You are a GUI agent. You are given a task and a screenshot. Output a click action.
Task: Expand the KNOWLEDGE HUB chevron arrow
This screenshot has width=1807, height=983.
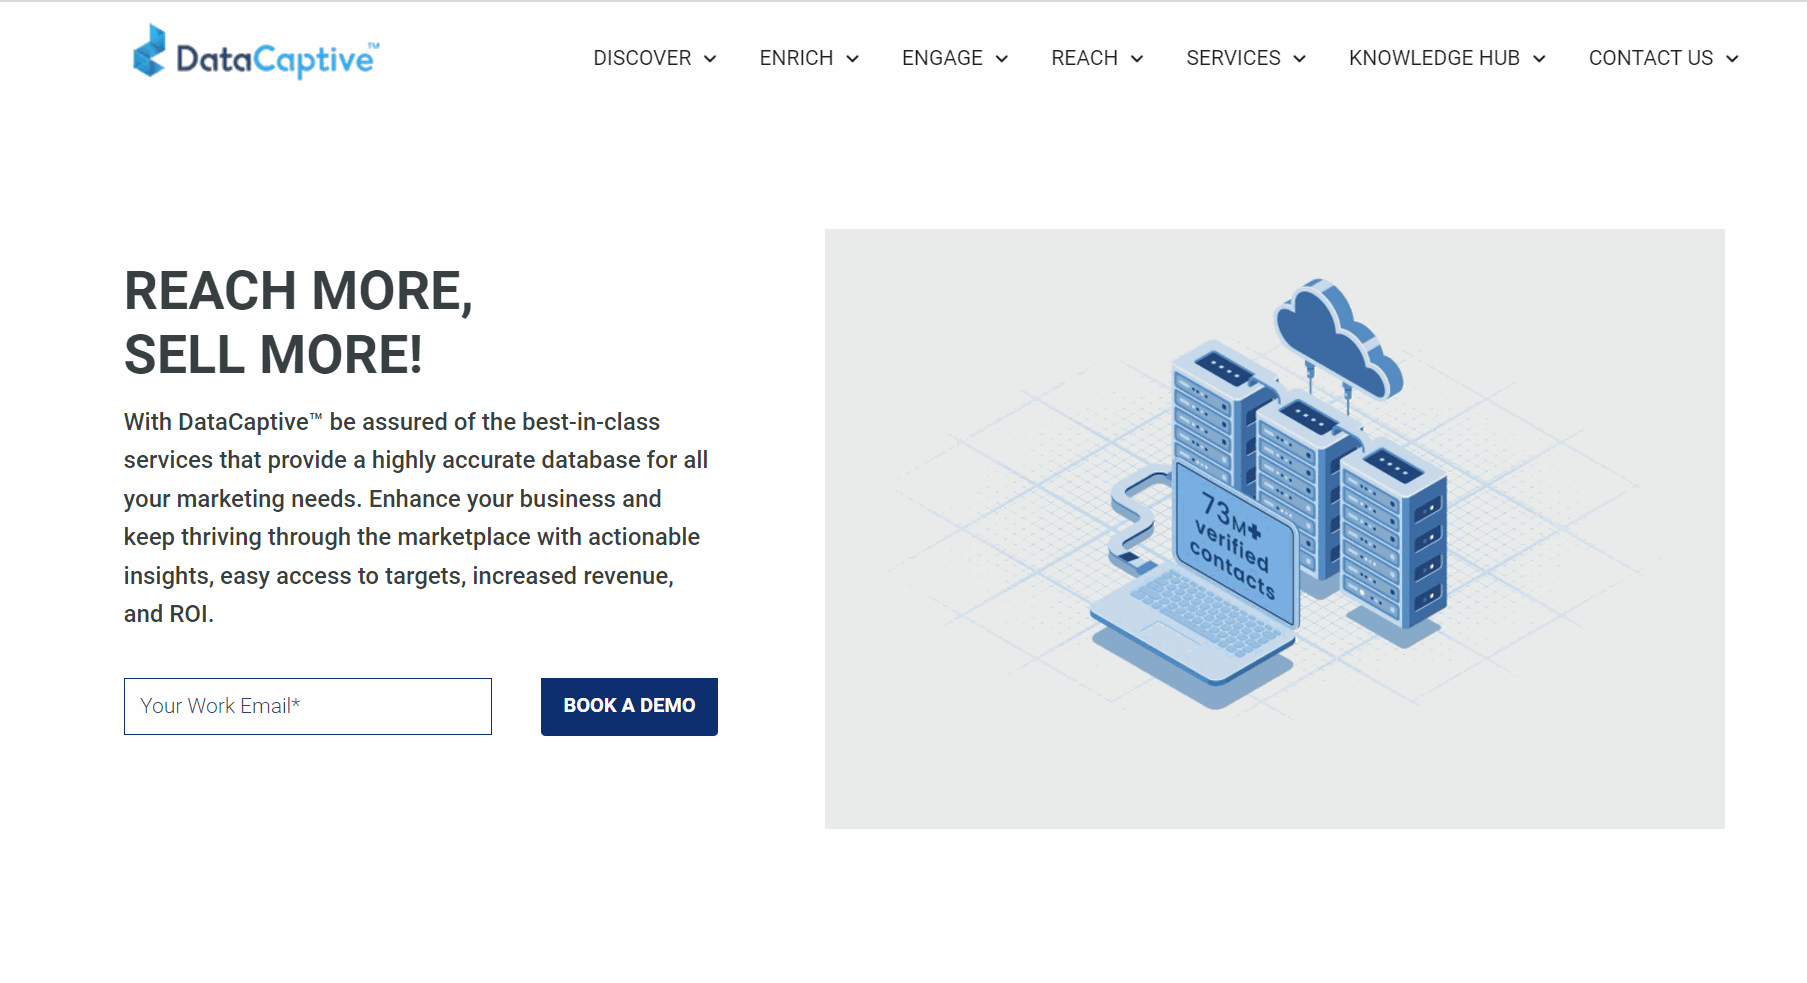pyautogui.click(x=1539, y=59)
